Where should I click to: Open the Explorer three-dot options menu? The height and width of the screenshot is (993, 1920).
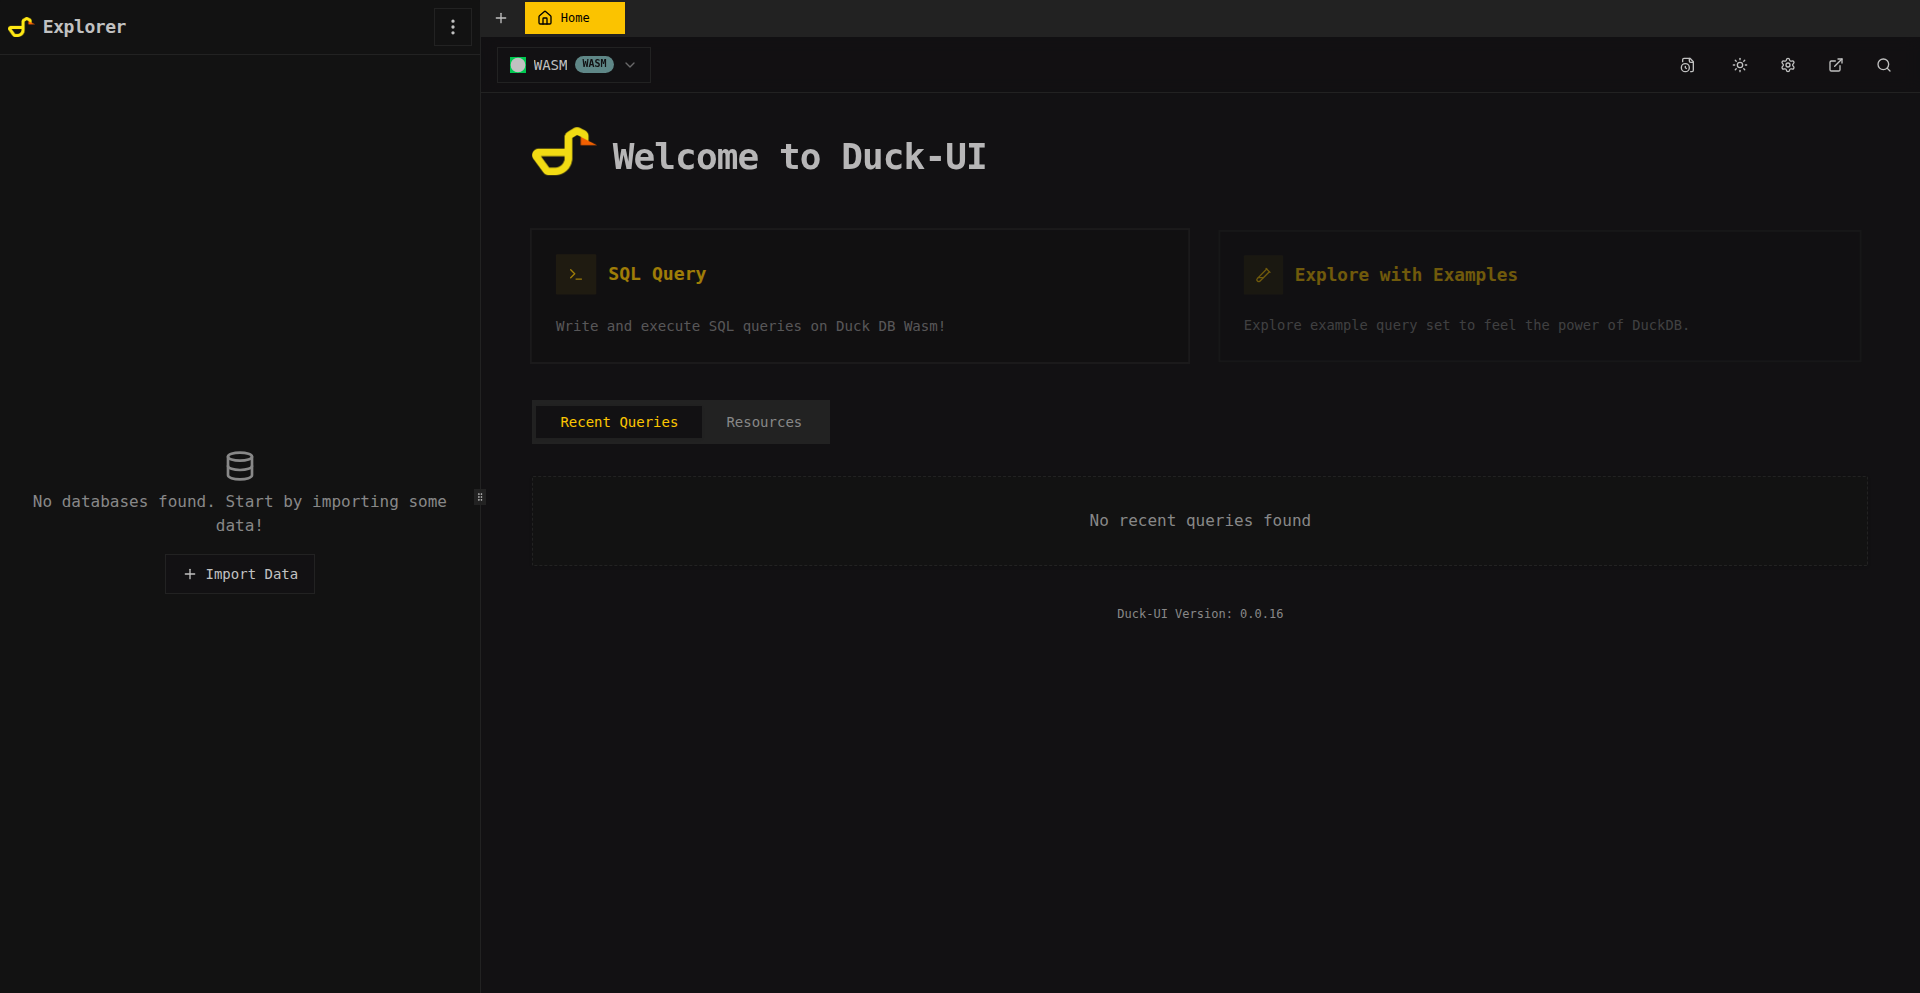(x=453, y=27)
